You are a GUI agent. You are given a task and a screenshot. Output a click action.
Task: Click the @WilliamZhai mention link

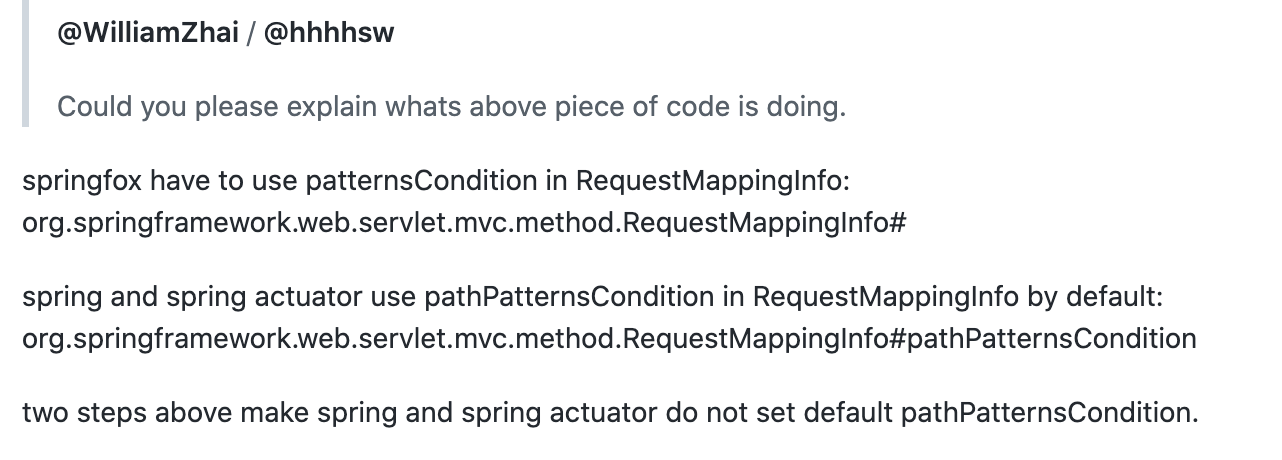tap(148, 33)
